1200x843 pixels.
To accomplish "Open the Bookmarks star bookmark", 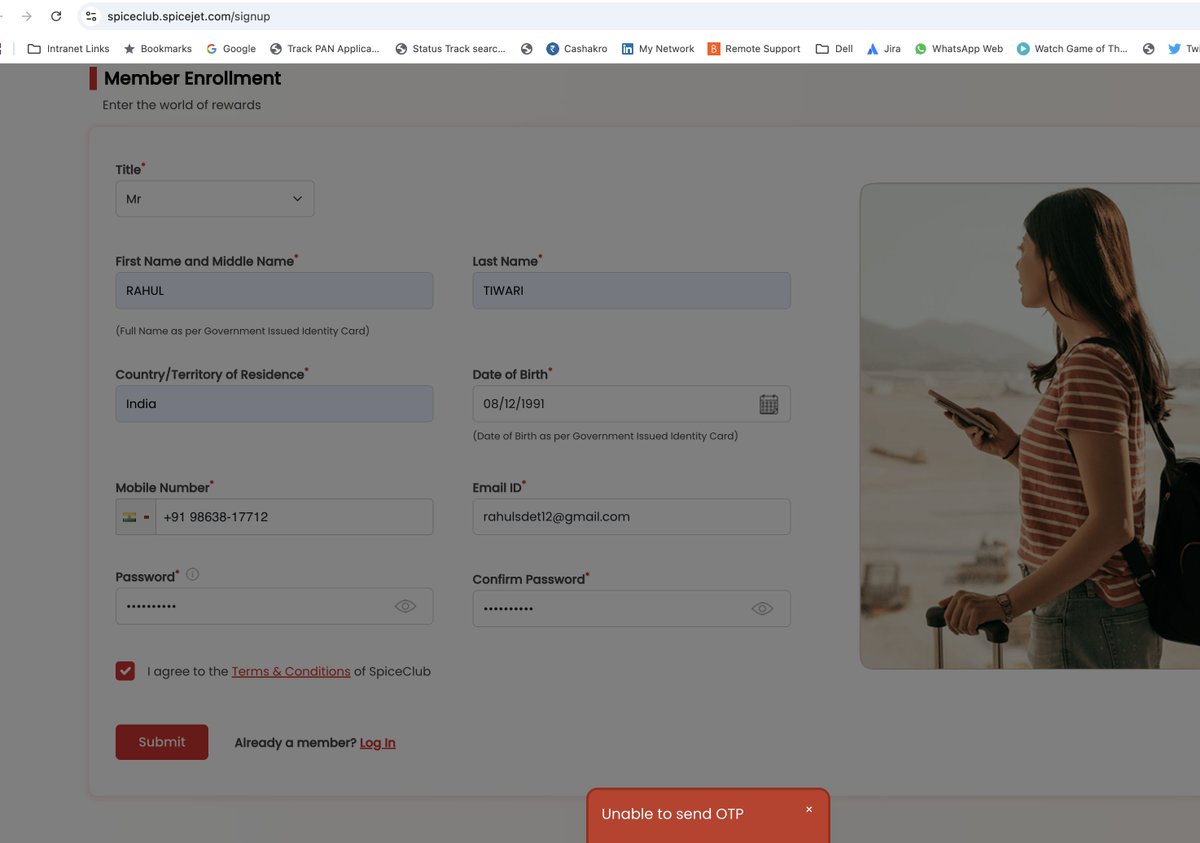I will 158,48.
